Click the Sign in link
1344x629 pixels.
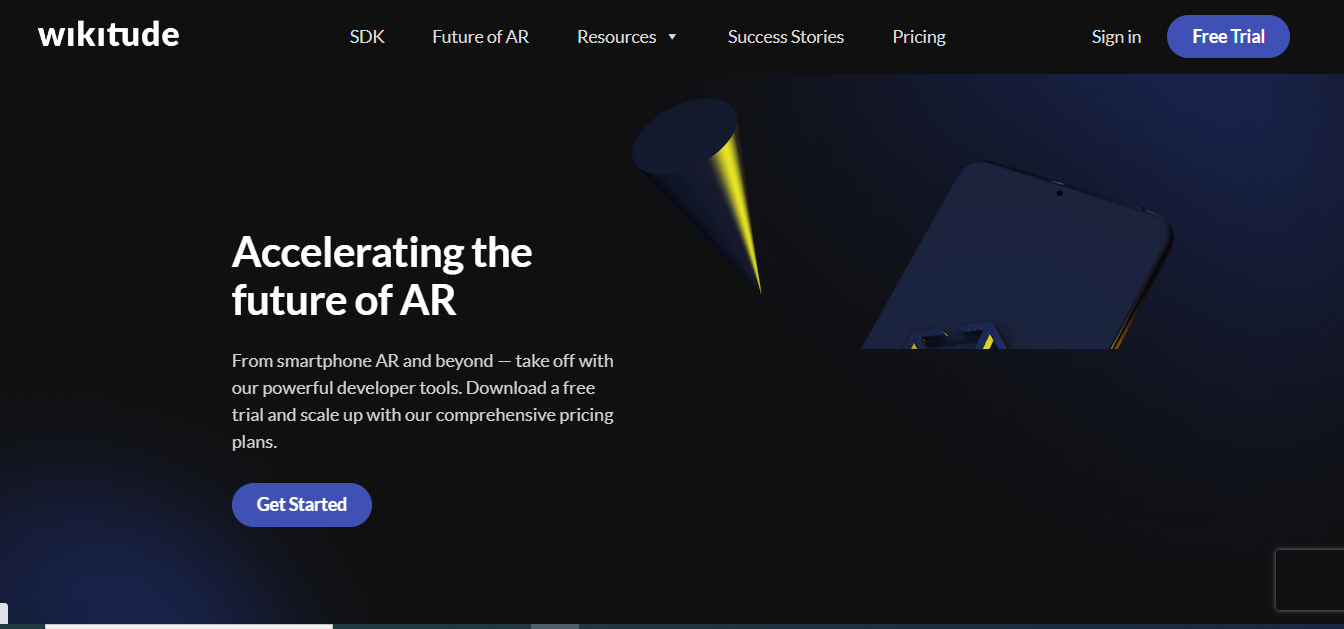(1116, 37)
